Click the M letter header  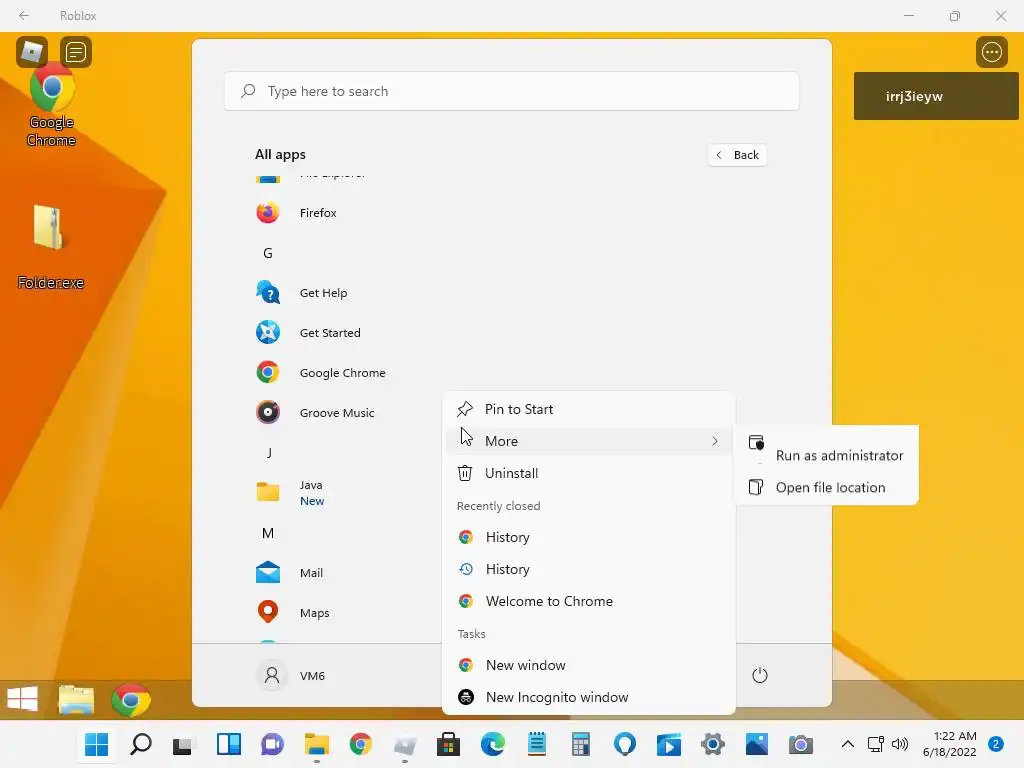[268, 533]
